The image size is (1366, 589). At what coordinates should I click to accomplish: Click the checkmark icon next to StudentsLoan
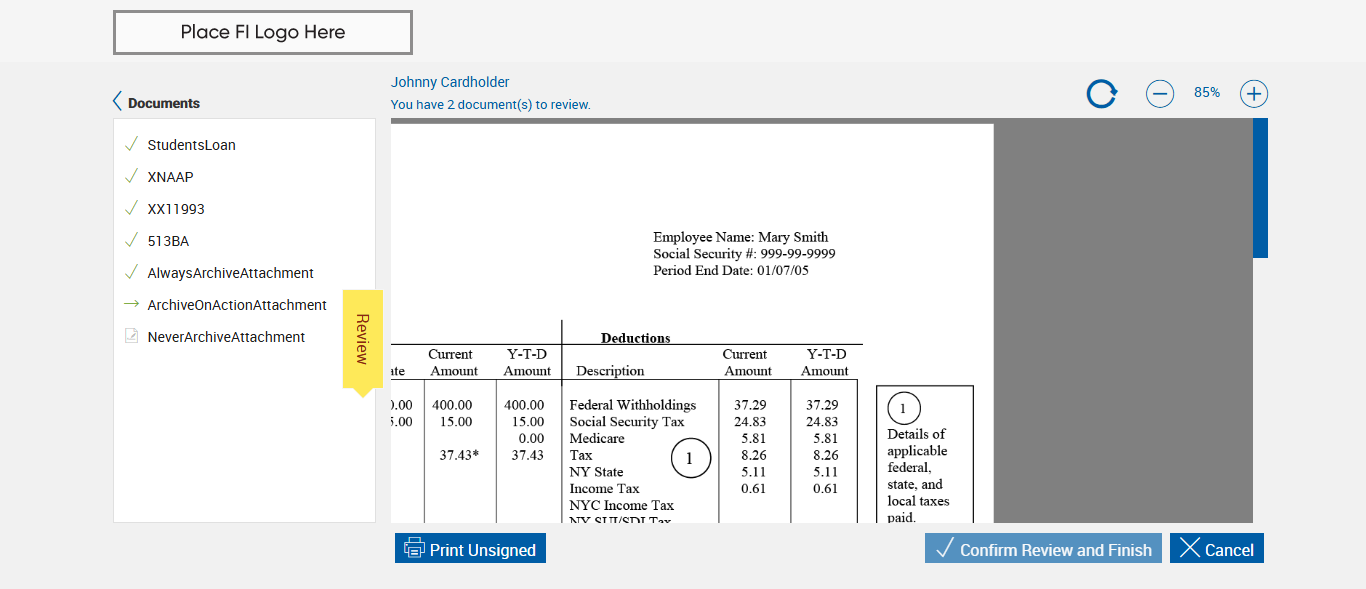point(131,144)
